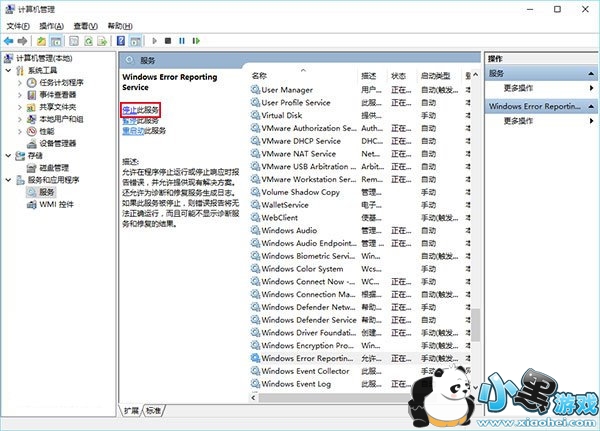The image size is (600, 431).
Task: Click the Refresh toolbar icon
Action: click(88, 41)
